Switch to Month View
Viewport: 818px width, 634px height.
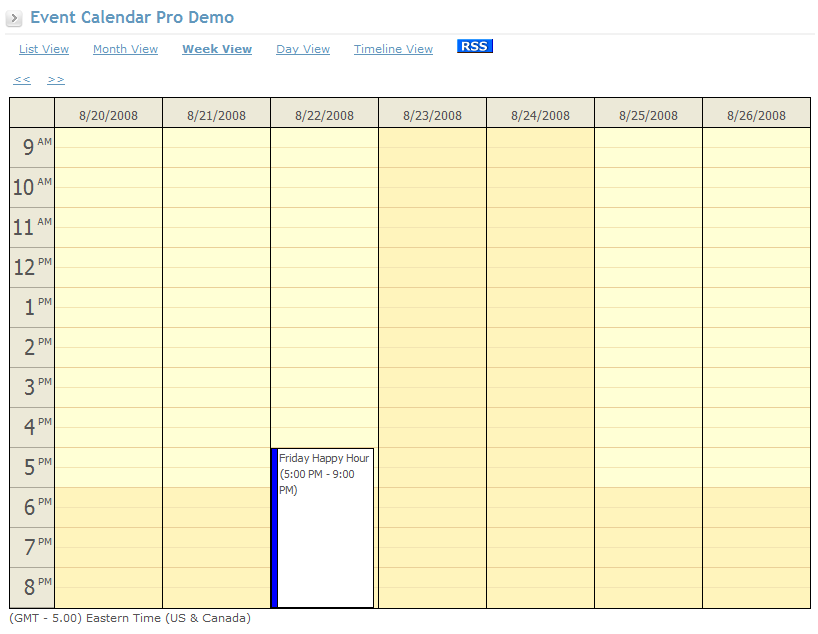[125, 49]
